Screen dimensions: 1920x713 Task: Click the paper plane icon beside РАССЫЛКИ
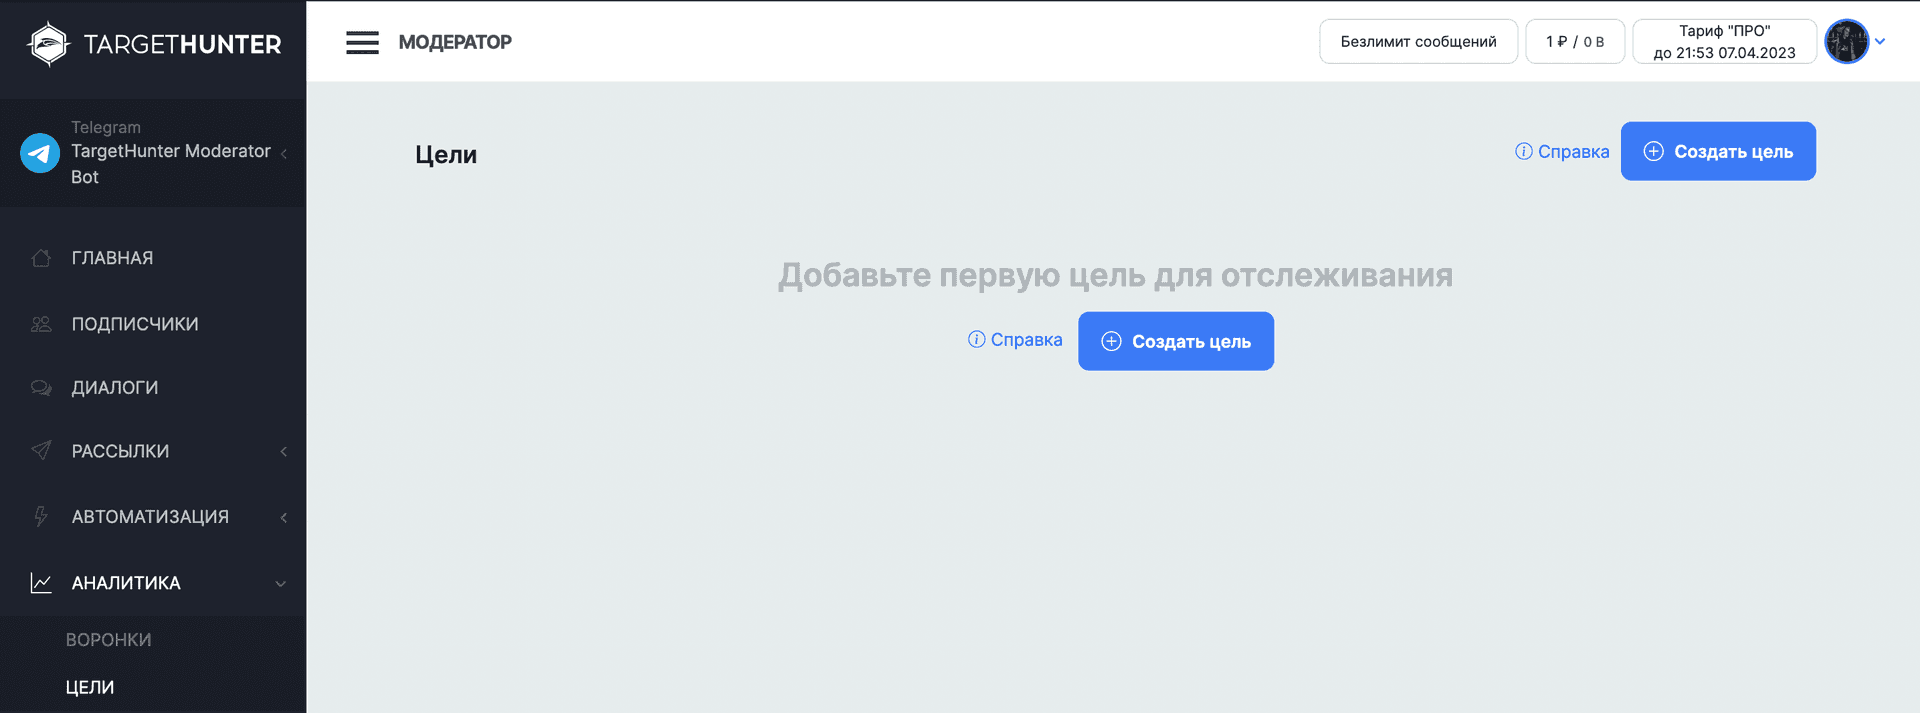point(41,451)
